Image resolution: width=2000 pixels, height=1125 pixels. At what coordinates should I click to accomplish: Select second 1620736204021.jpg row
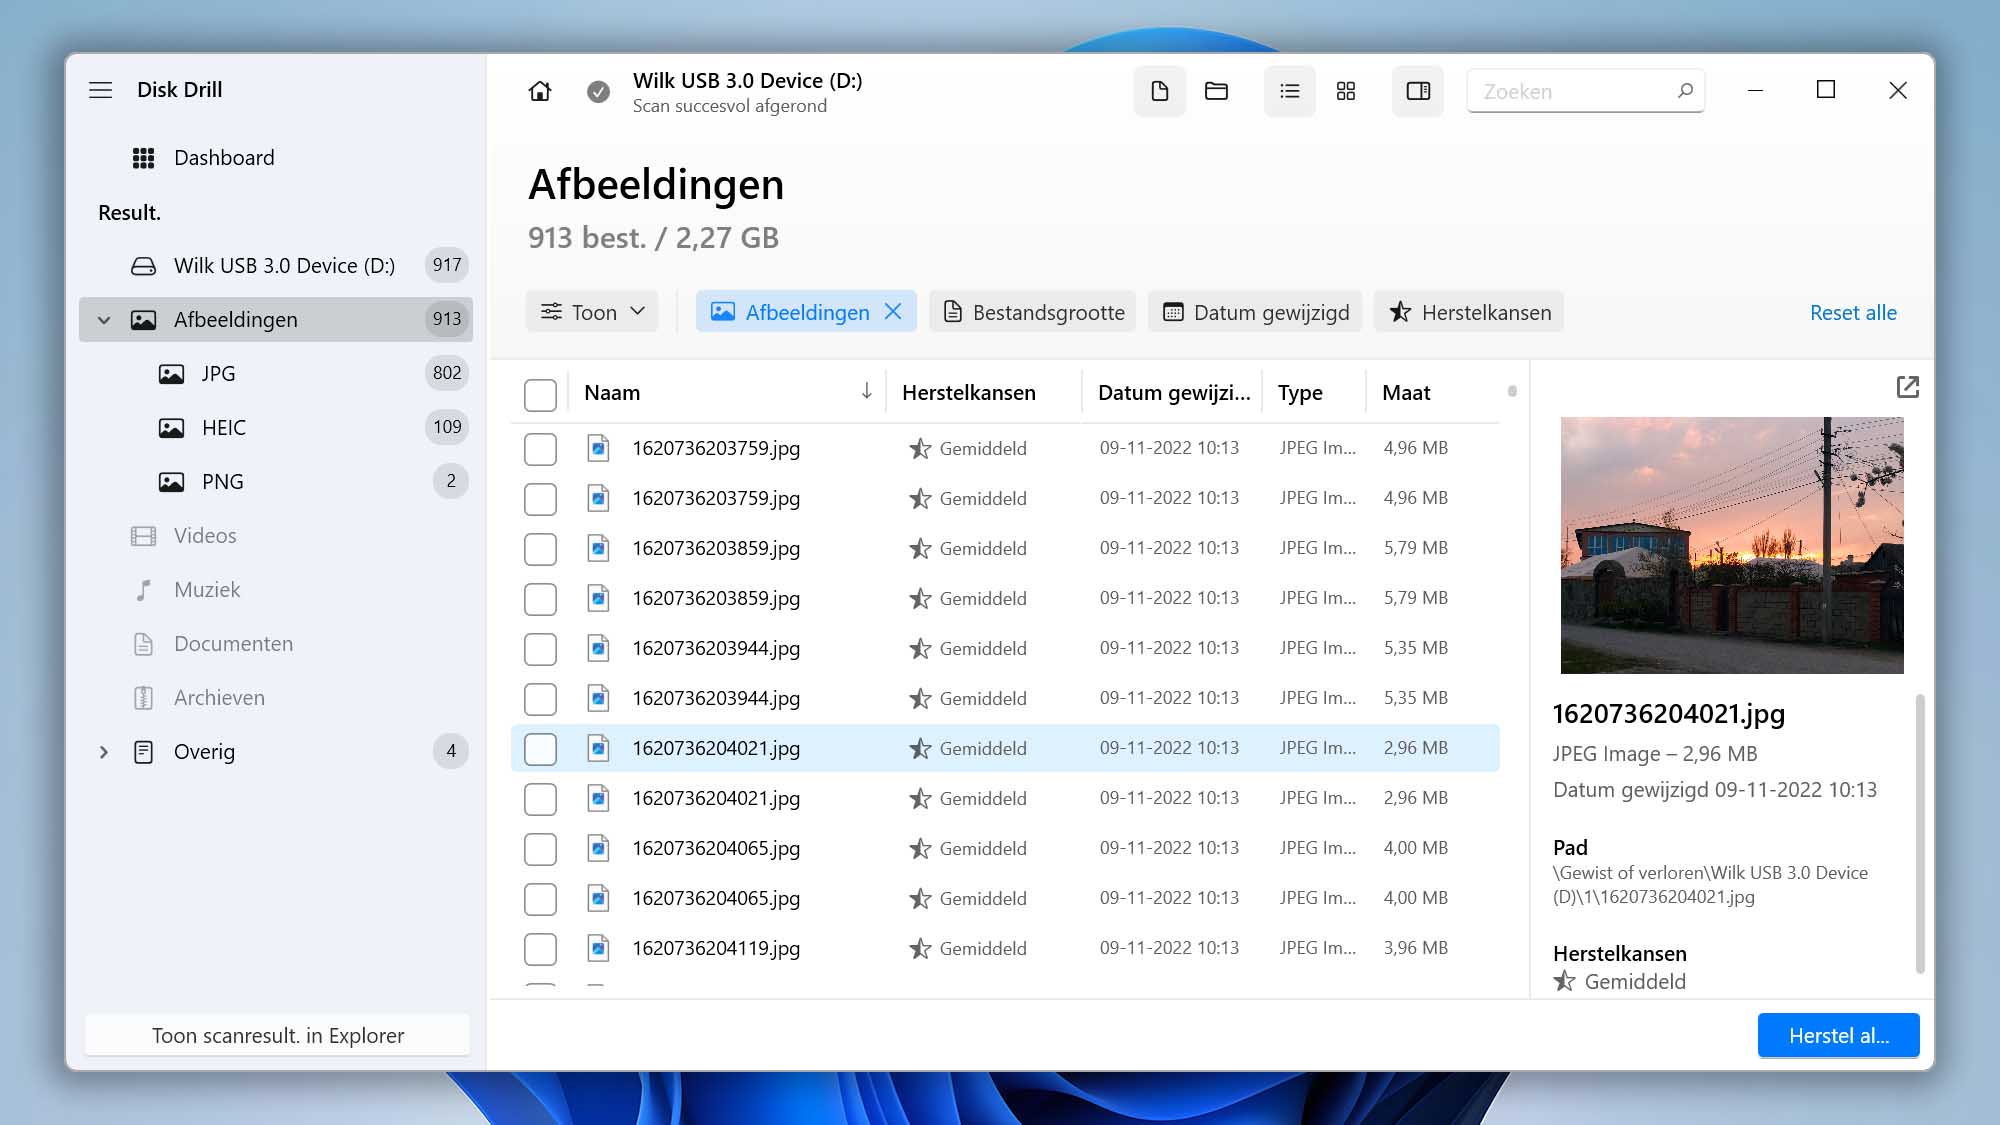point(1005,798)
